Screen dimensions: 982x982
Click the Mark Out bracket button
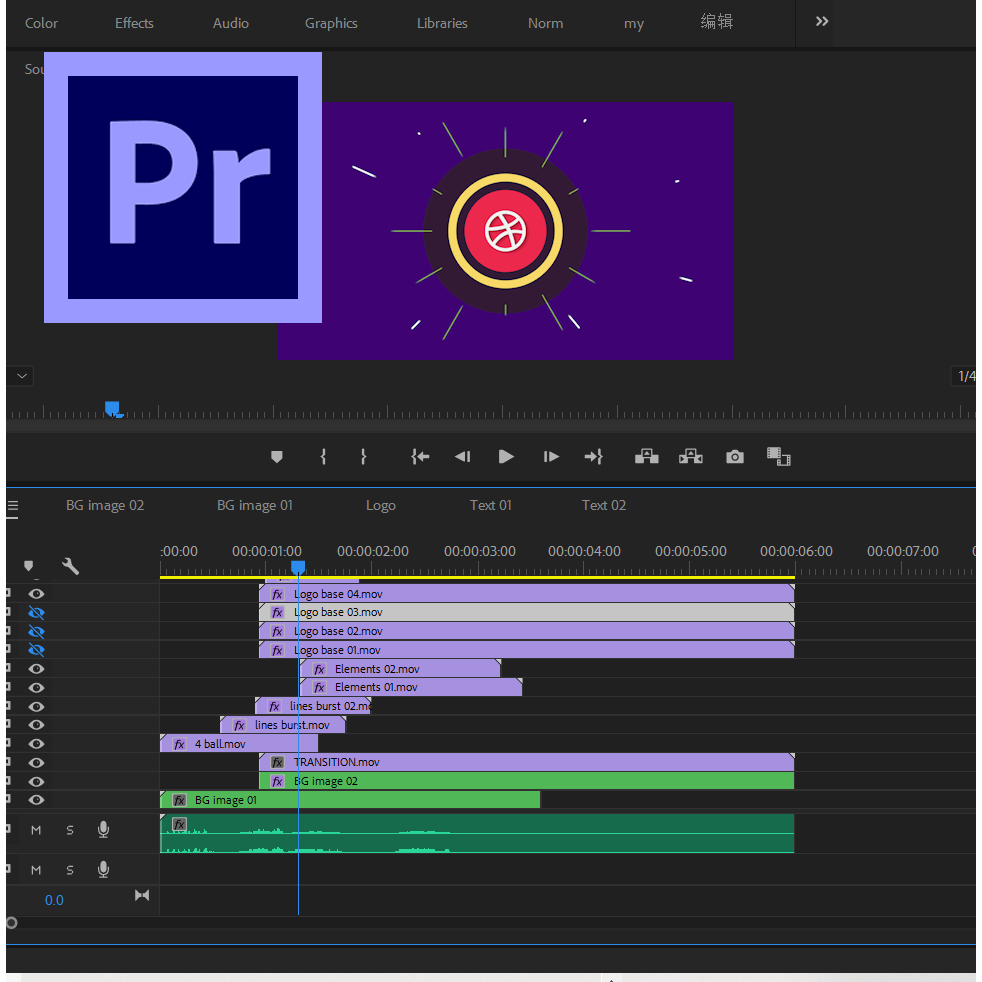click(363, 457)
